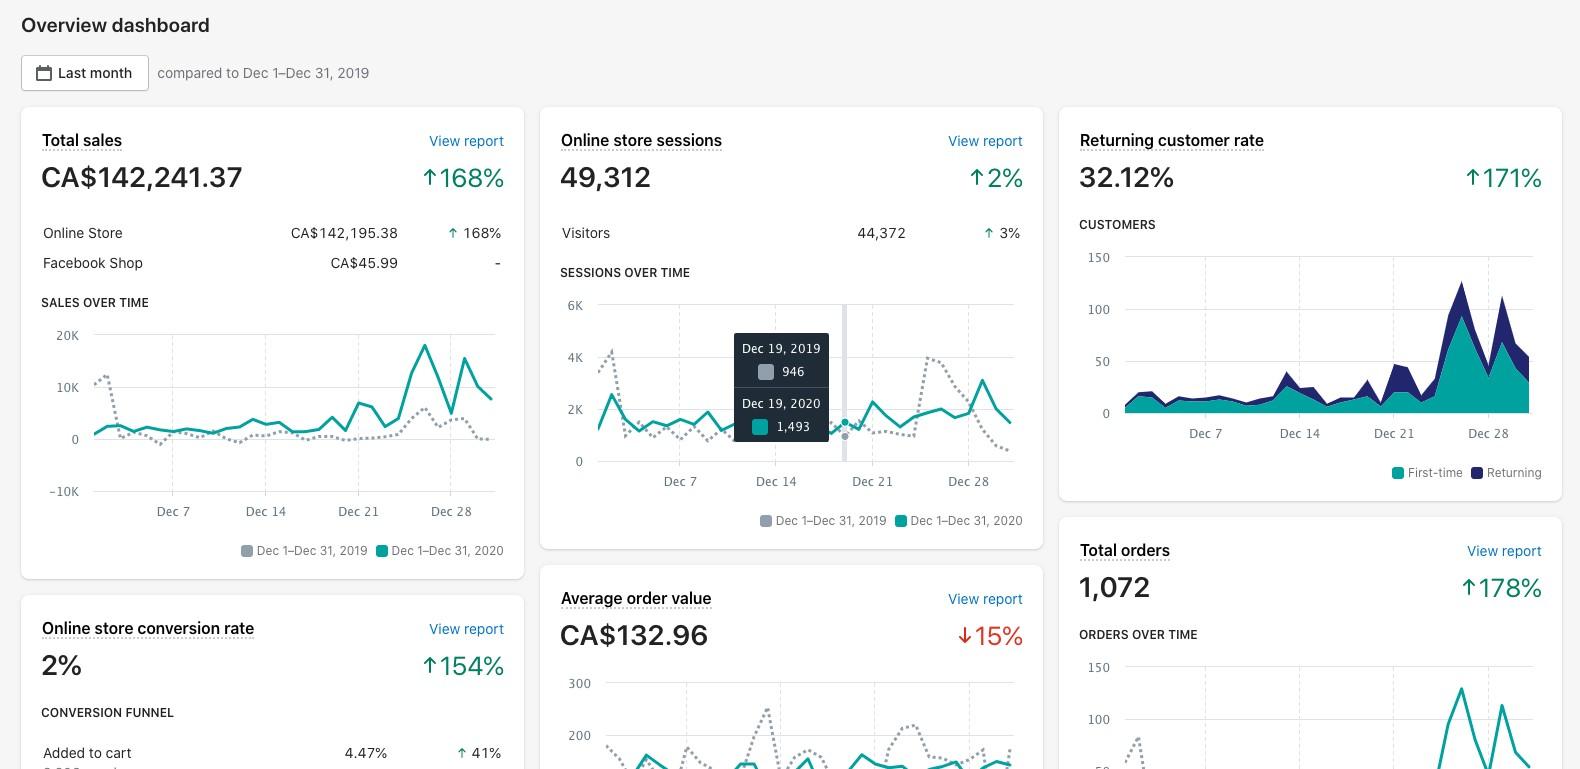Open View report for Average order value
This screenshot has height=769, width=1580.
[x=985, y=599]
